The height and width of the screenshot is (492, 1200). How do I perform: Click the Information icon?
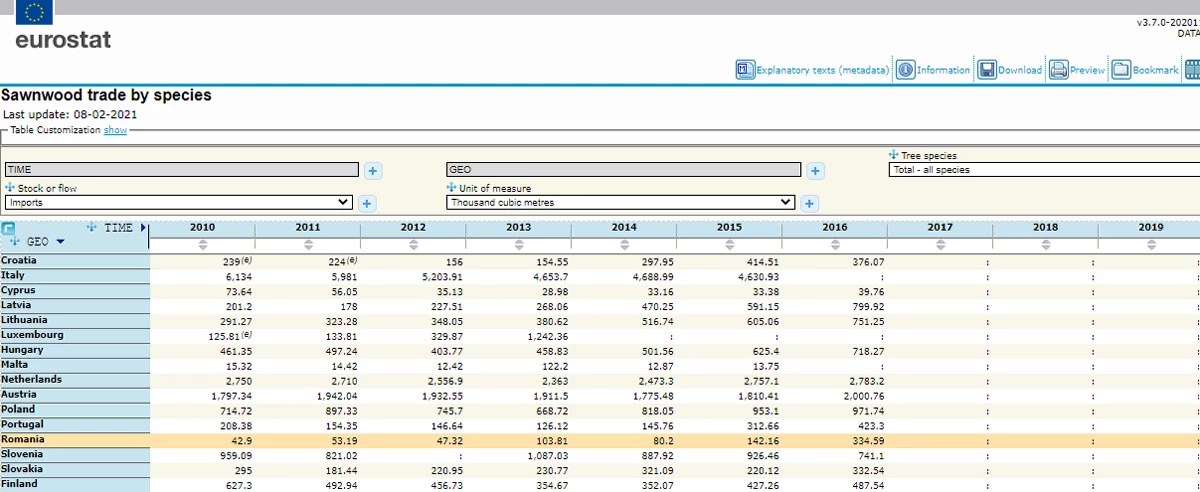(x=905, y=70)
